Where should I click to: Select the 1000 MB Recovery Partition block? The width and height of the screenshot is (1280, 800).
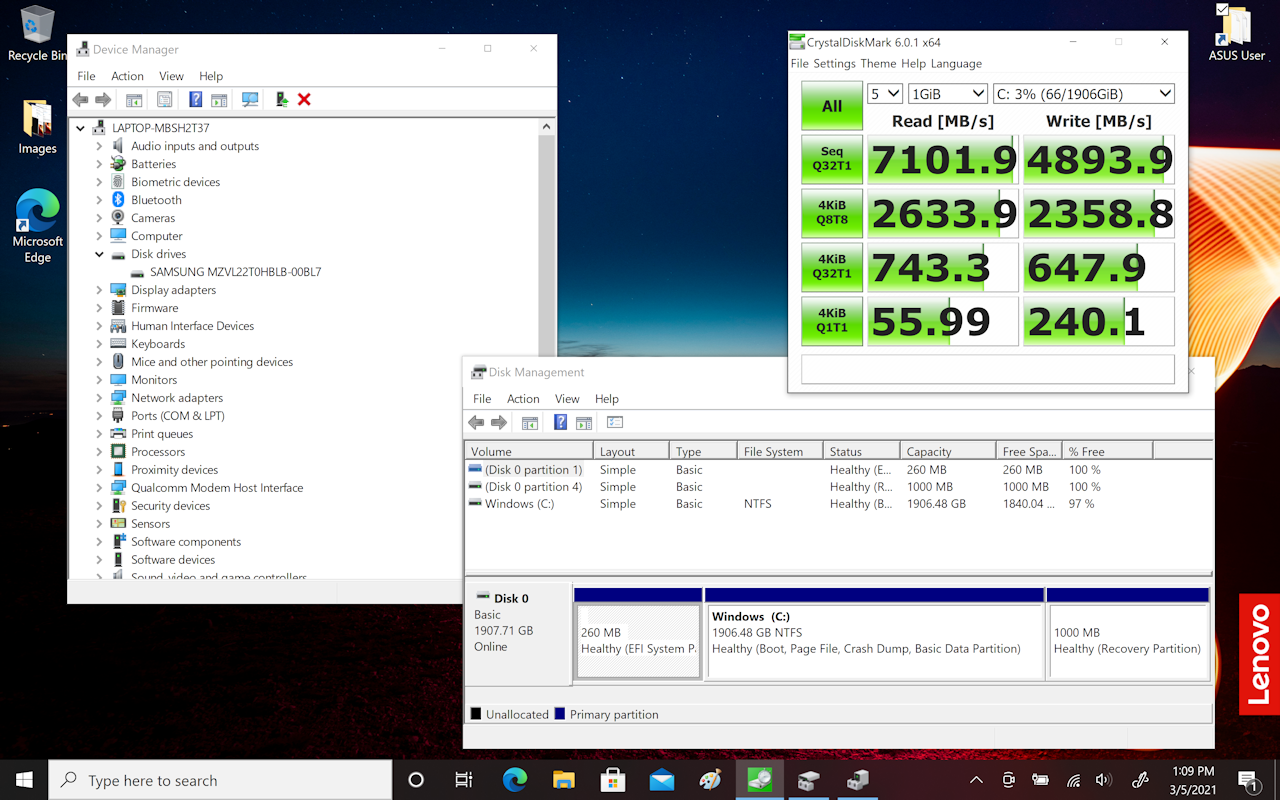coord(1128,641)
